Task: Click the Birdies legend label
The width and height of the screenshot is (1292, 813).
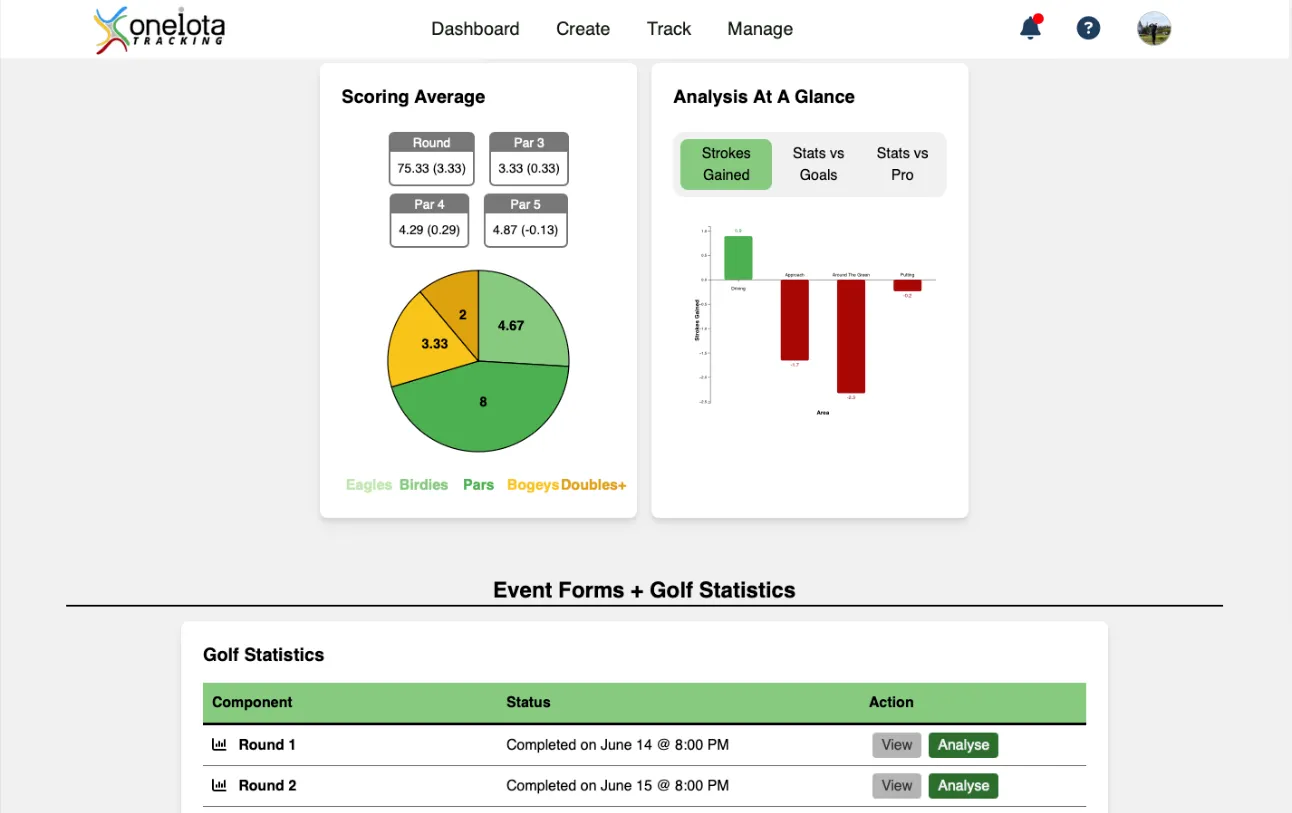Action: 424,485
